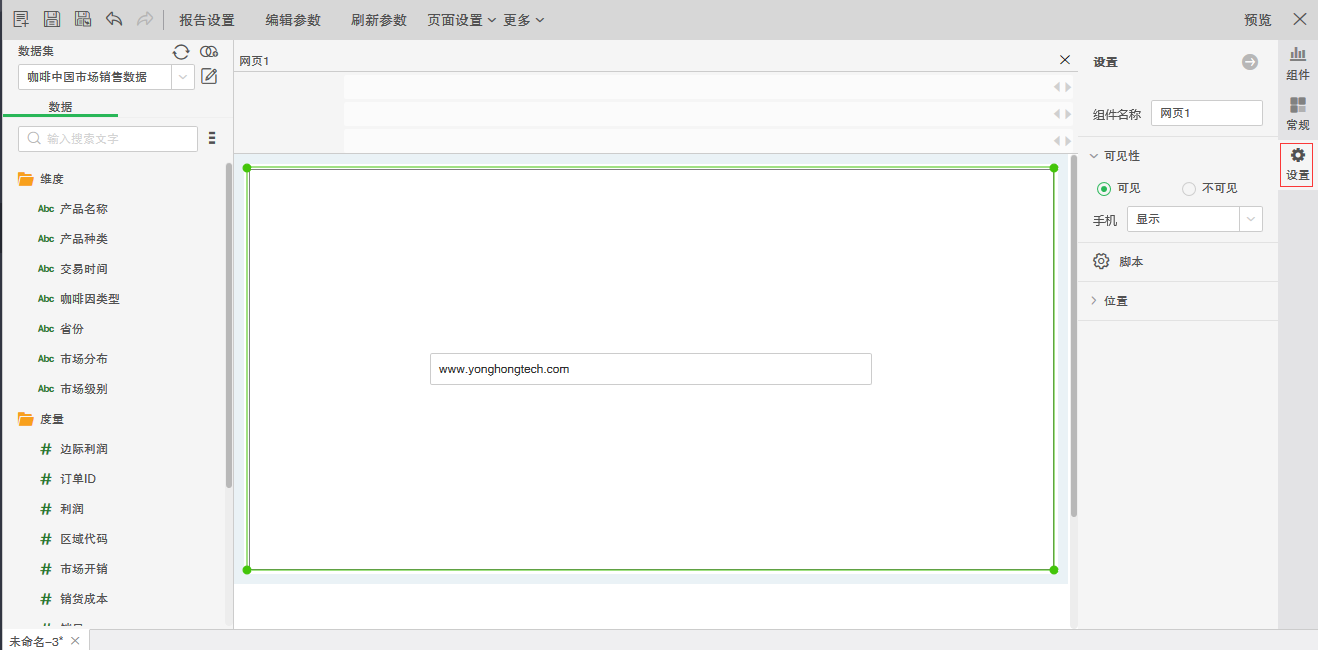Undo the last action

(x=113, y=18)
